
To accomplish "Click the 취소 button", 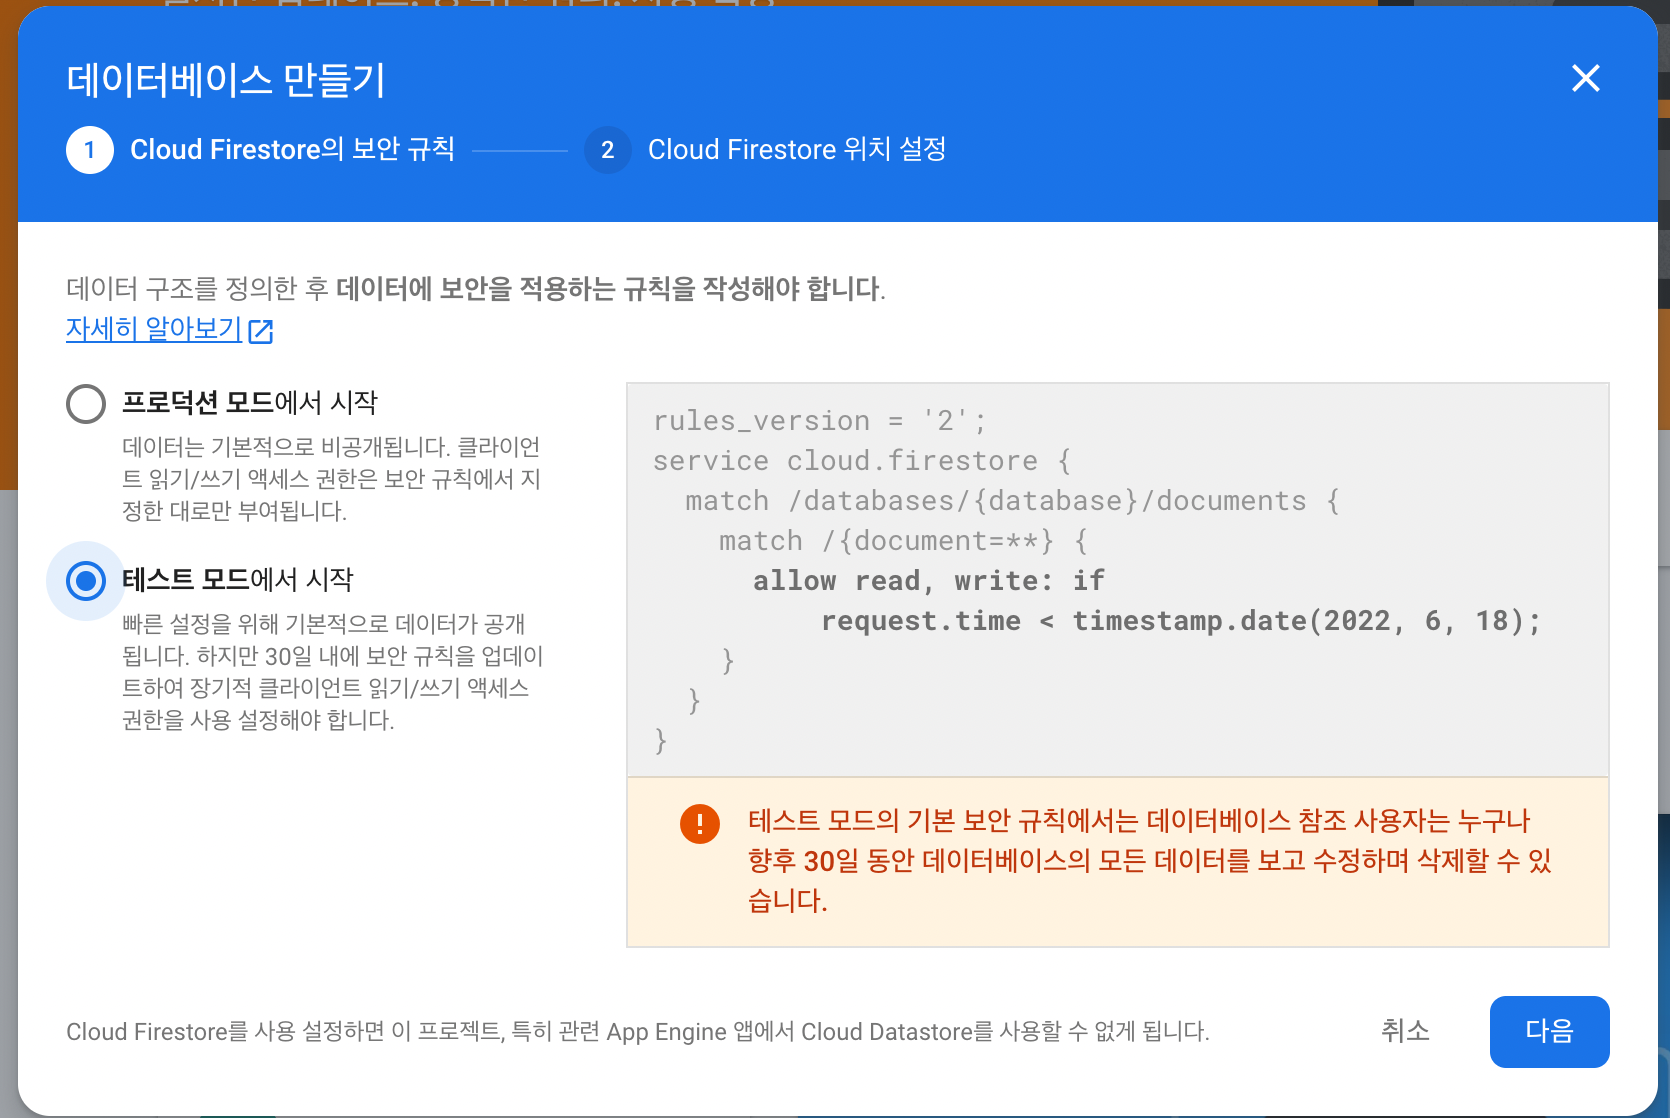I will [x=1405, y=1031].
